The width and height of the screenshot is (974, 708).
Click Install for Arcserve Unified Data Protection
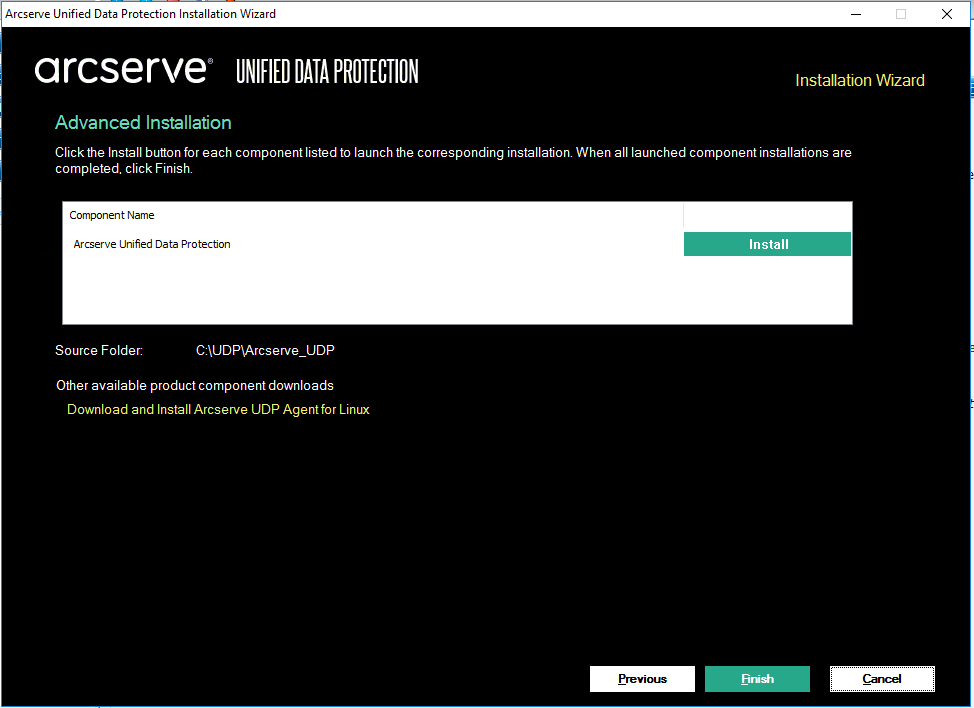[767, 244]
